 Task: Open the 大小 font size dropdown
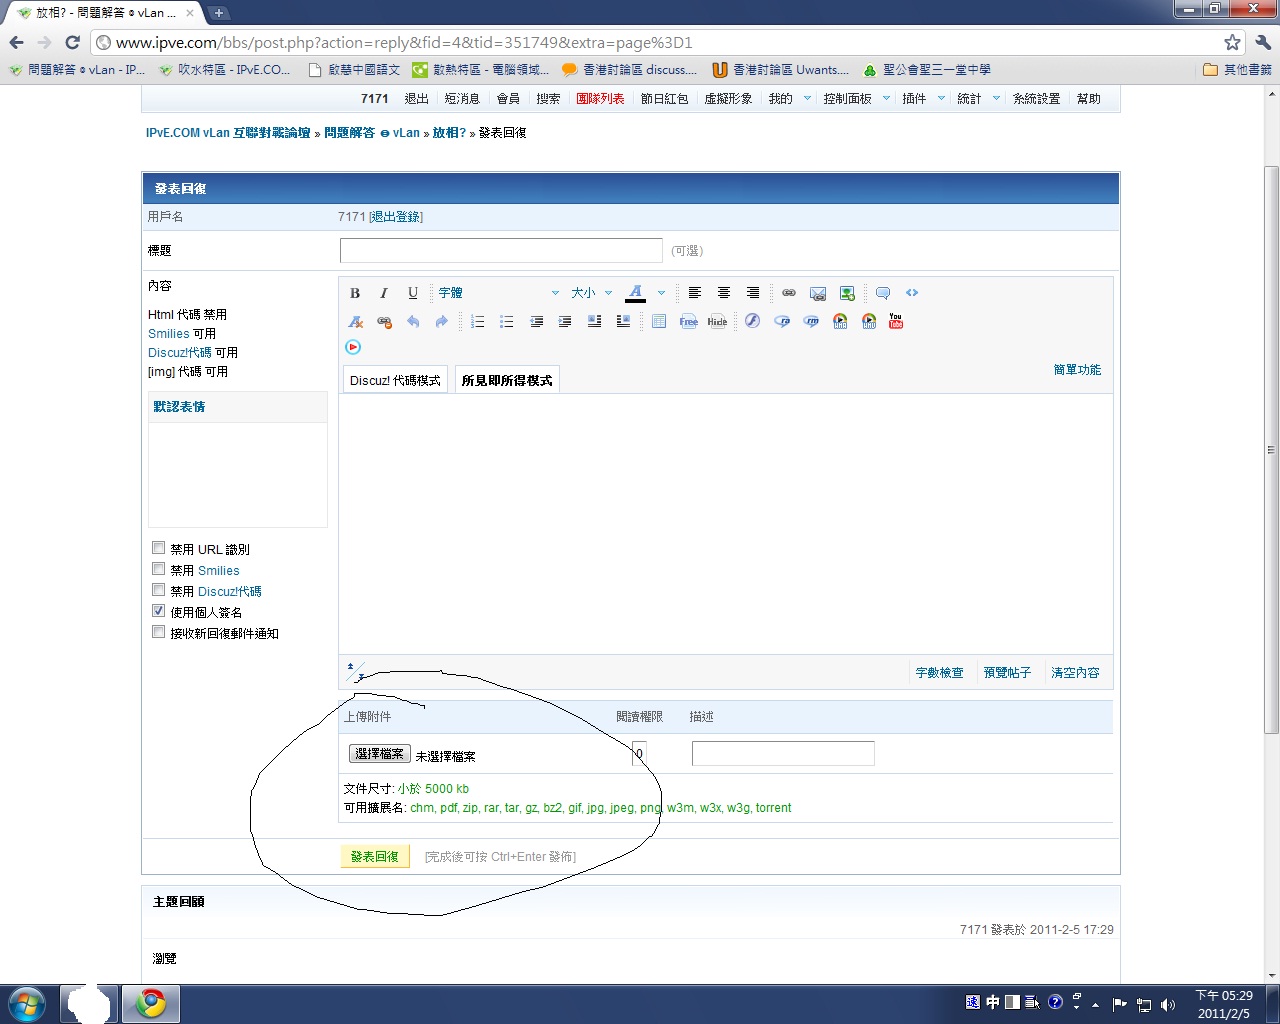pos(592,293)
